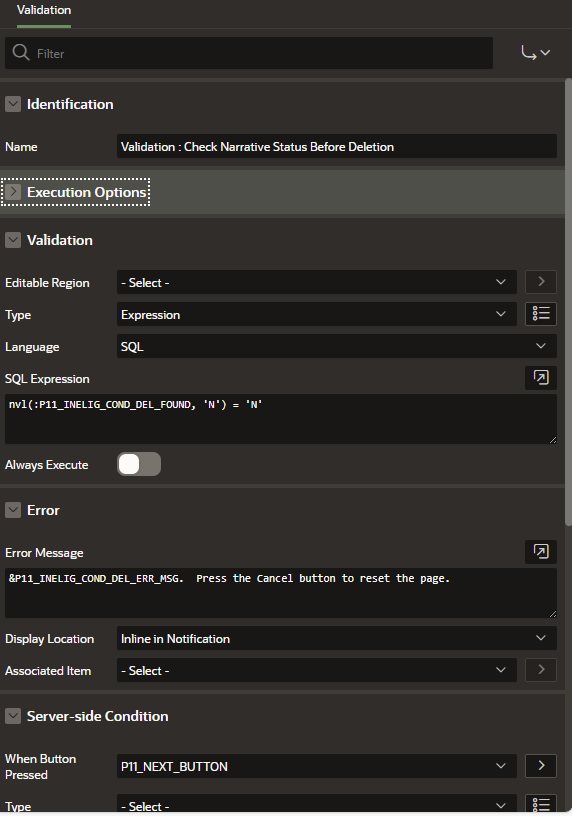The width and height of the screenshot is (572, 816).
Task: Open Server-side Condition Type quick pick icon
Action: pos(541,805)
